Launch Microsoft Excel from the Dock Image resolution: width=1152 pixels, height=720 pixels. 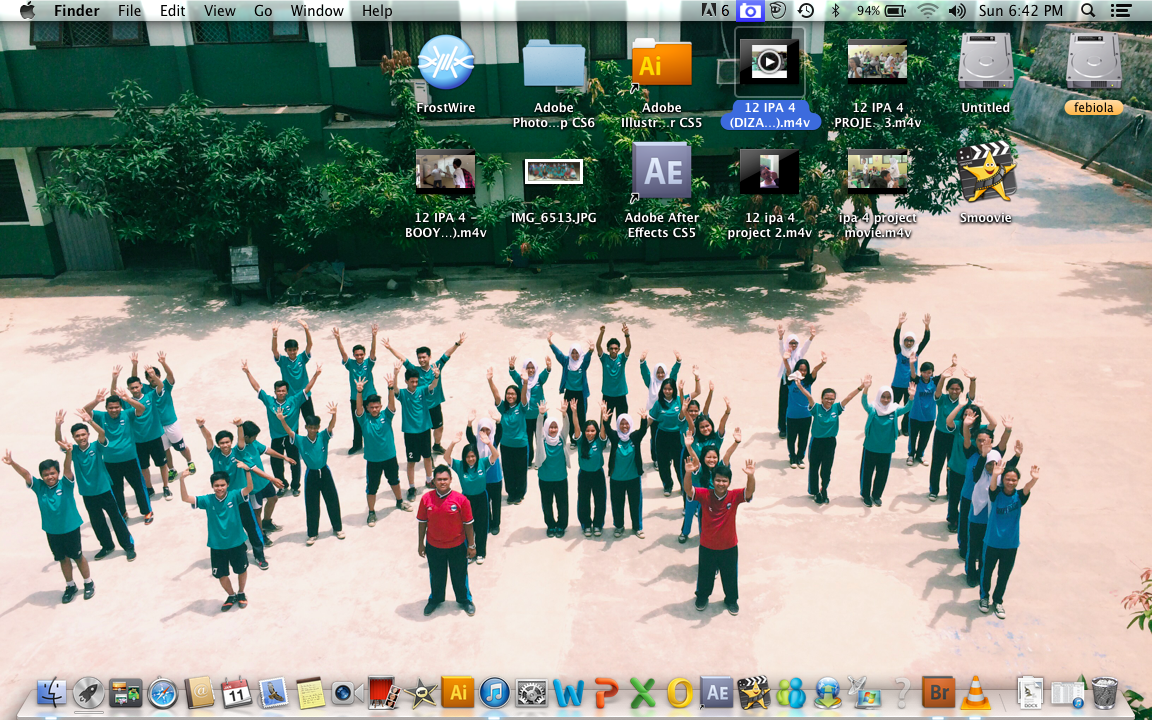pos(642,693)
